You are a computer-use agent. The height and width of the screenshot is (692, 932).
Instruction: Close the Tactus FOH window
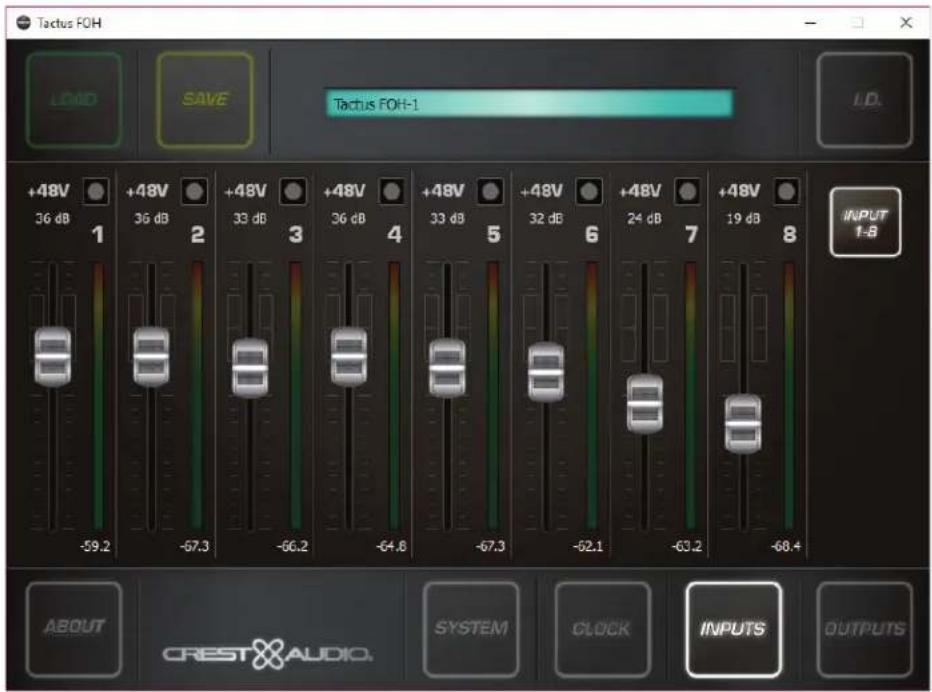[x=906, y=23]
